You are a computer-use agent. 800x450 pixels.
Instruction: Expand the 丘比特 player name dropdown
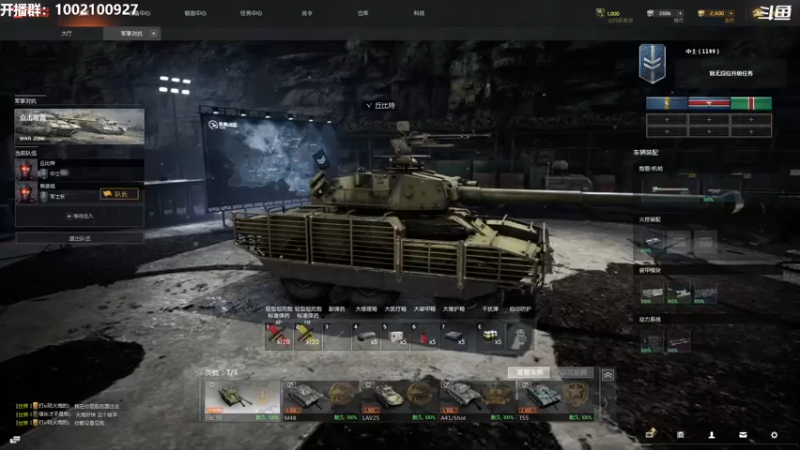(381, 106)
